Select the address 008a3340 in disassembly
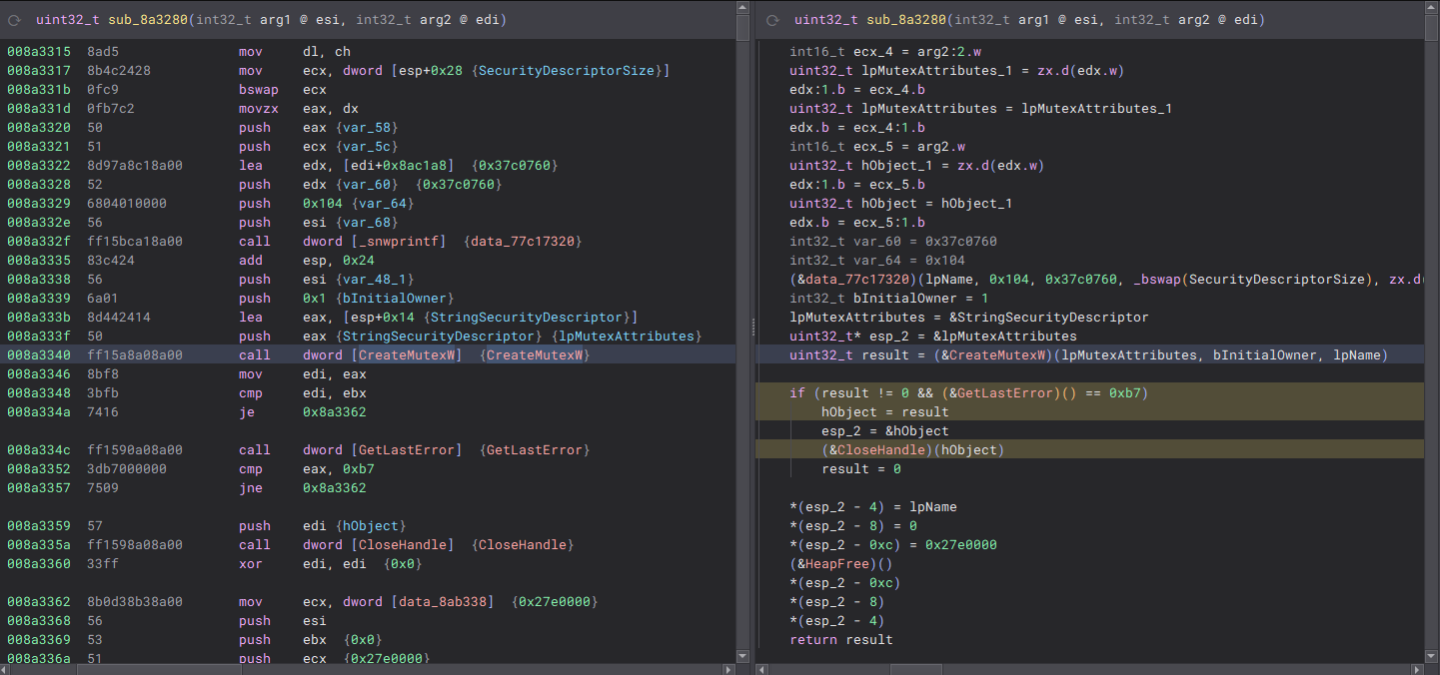Viewport: 1440px width, 675px height. point(38,355)
